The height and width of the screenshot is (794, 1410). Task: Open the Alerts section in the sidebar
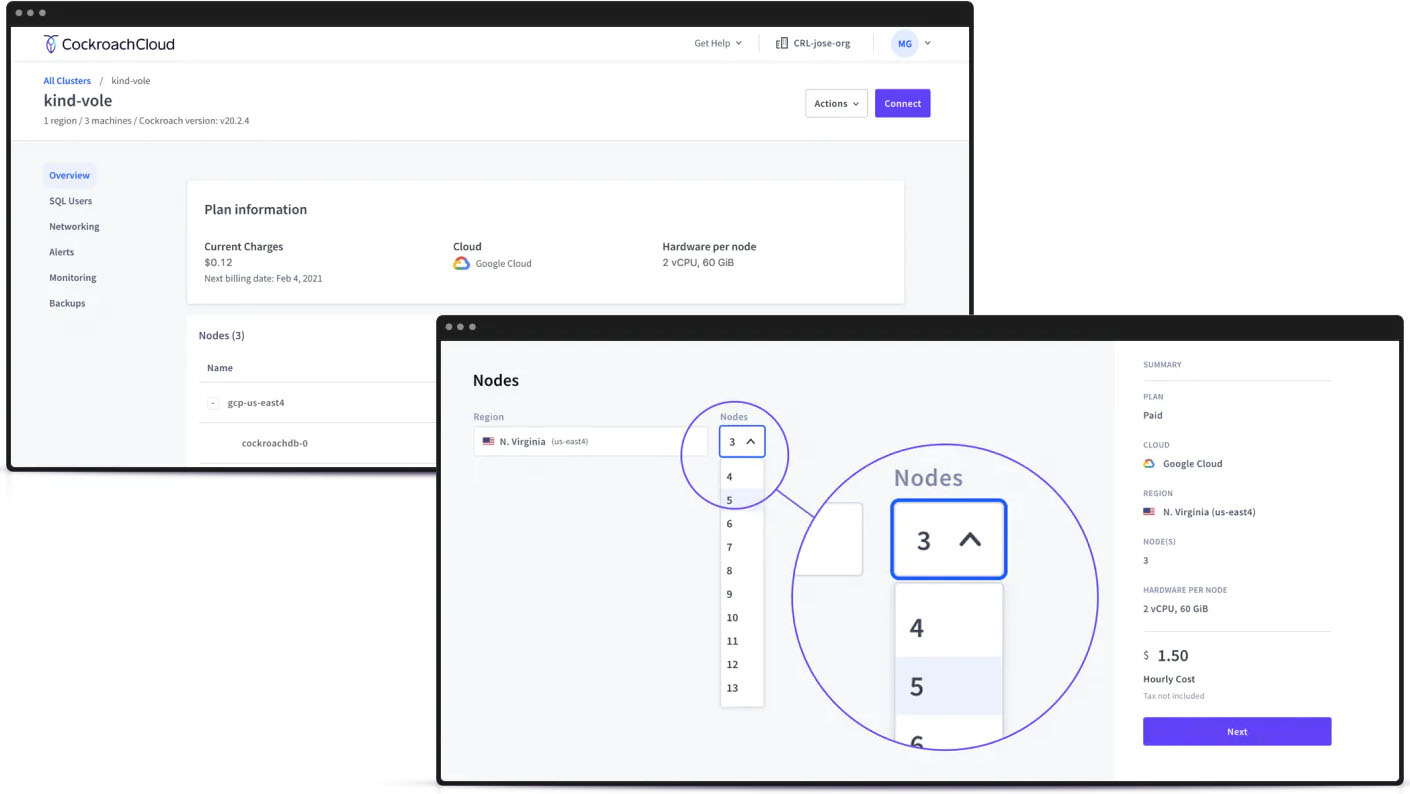point(62,252)
